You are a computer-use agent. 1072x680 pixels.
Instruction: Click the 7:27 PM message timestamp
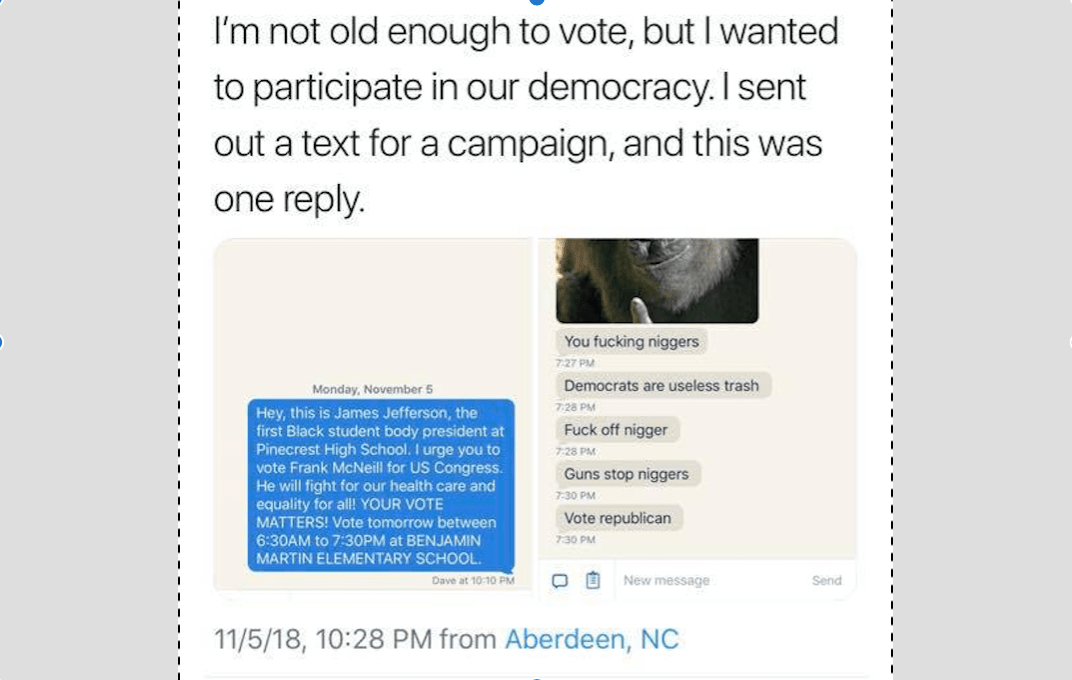tap(575, 363)
